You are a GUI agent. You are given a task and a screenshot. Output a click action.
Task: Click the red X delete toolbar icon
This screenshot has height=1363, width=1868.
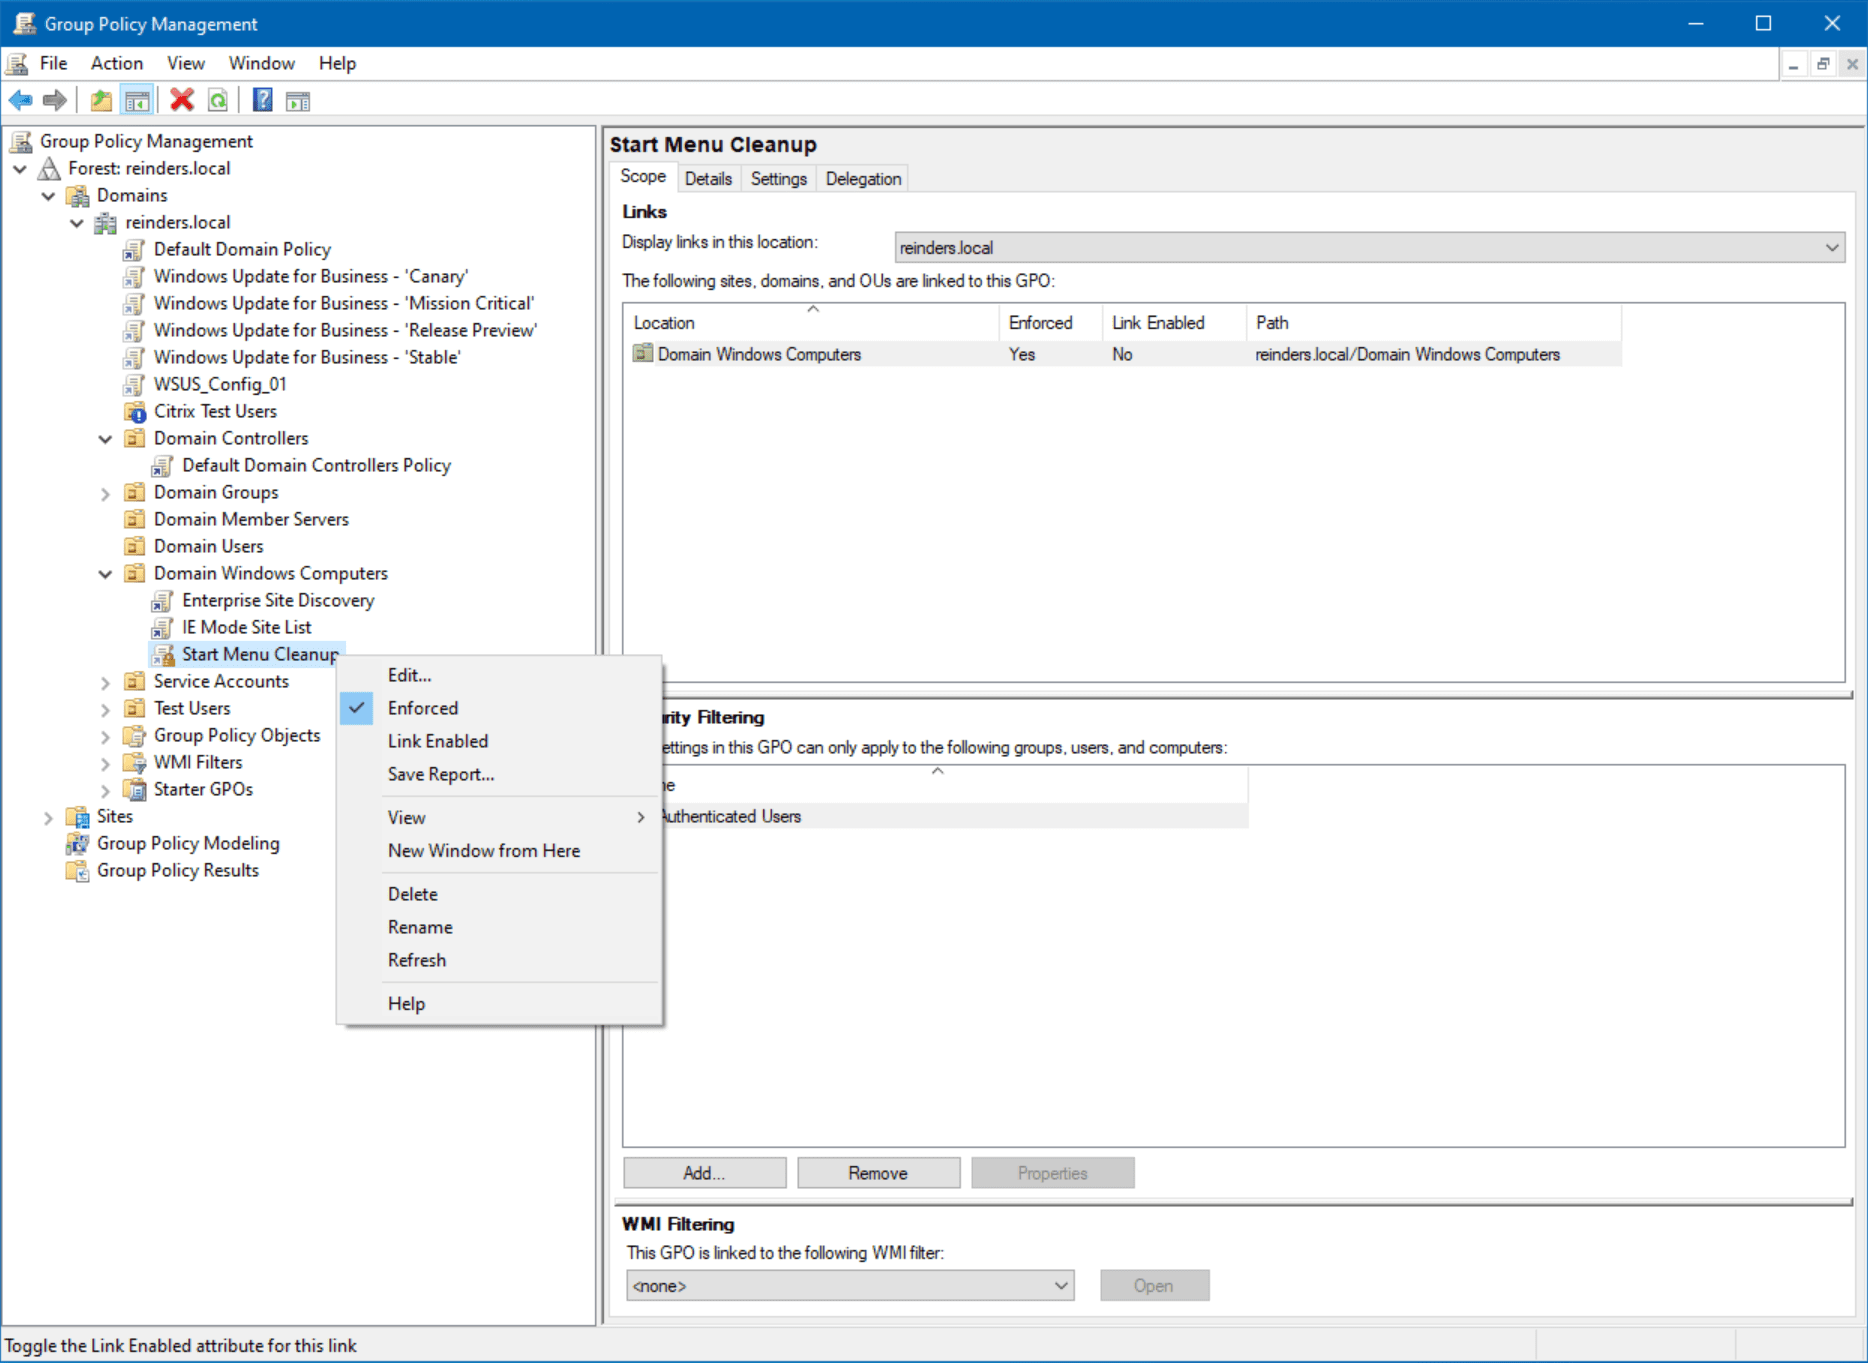point(180,99)
